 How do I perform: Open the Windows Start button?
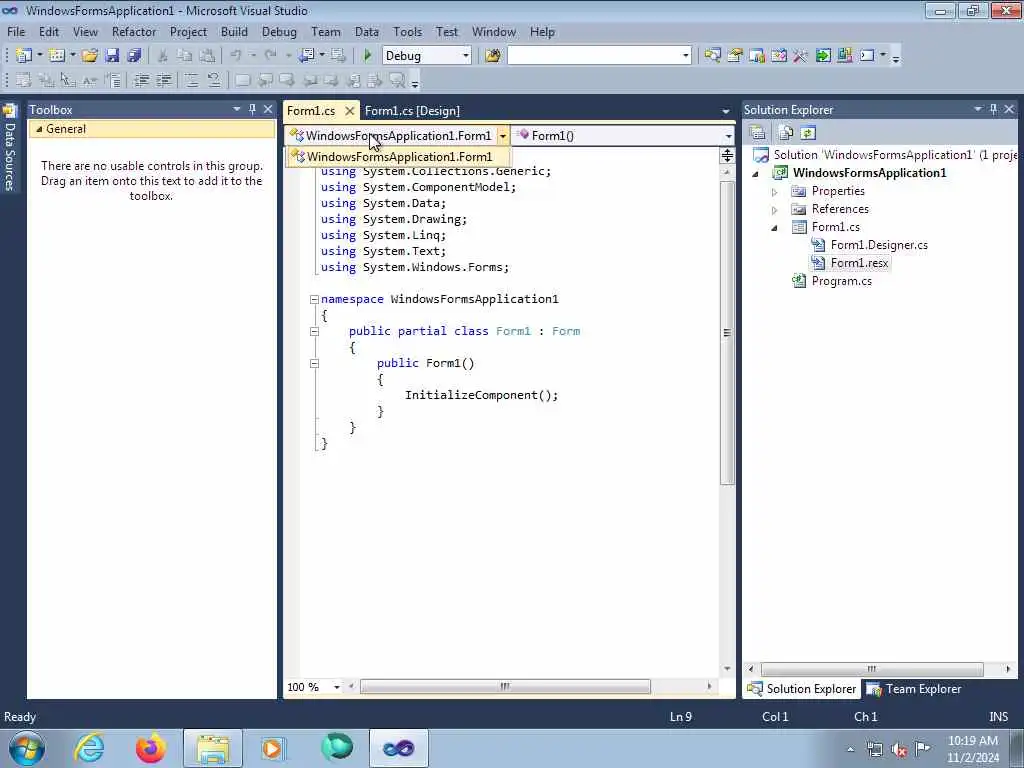point(27,748)
